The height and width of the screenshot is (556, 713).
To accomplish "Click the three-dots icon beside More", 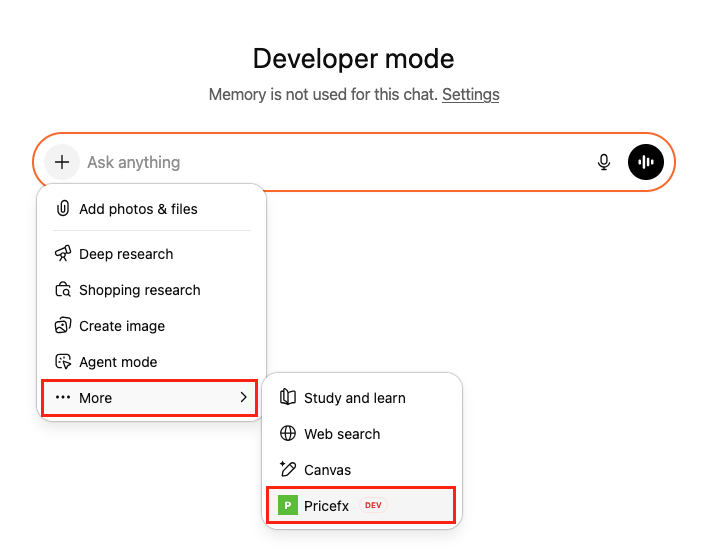I will tap(63, 398).
